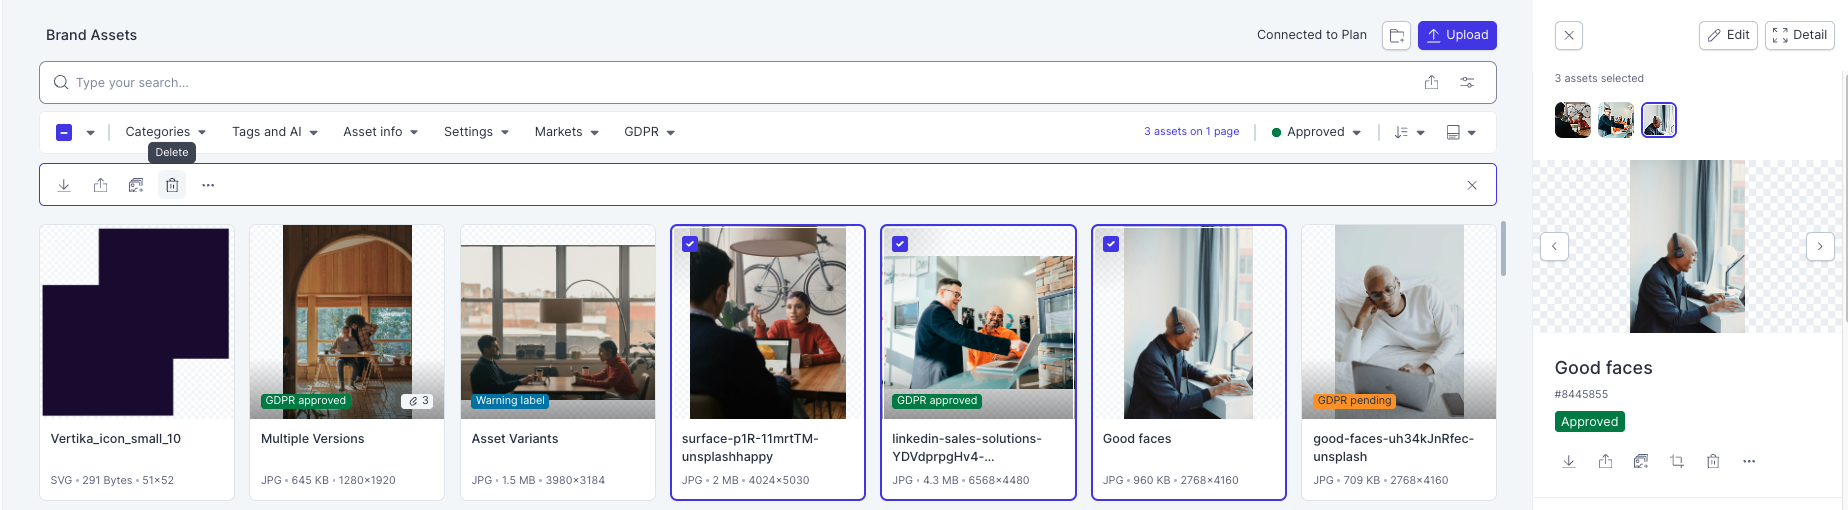Open the GDPR filter dropdown

pyautogui.click(x=649, y=132)
